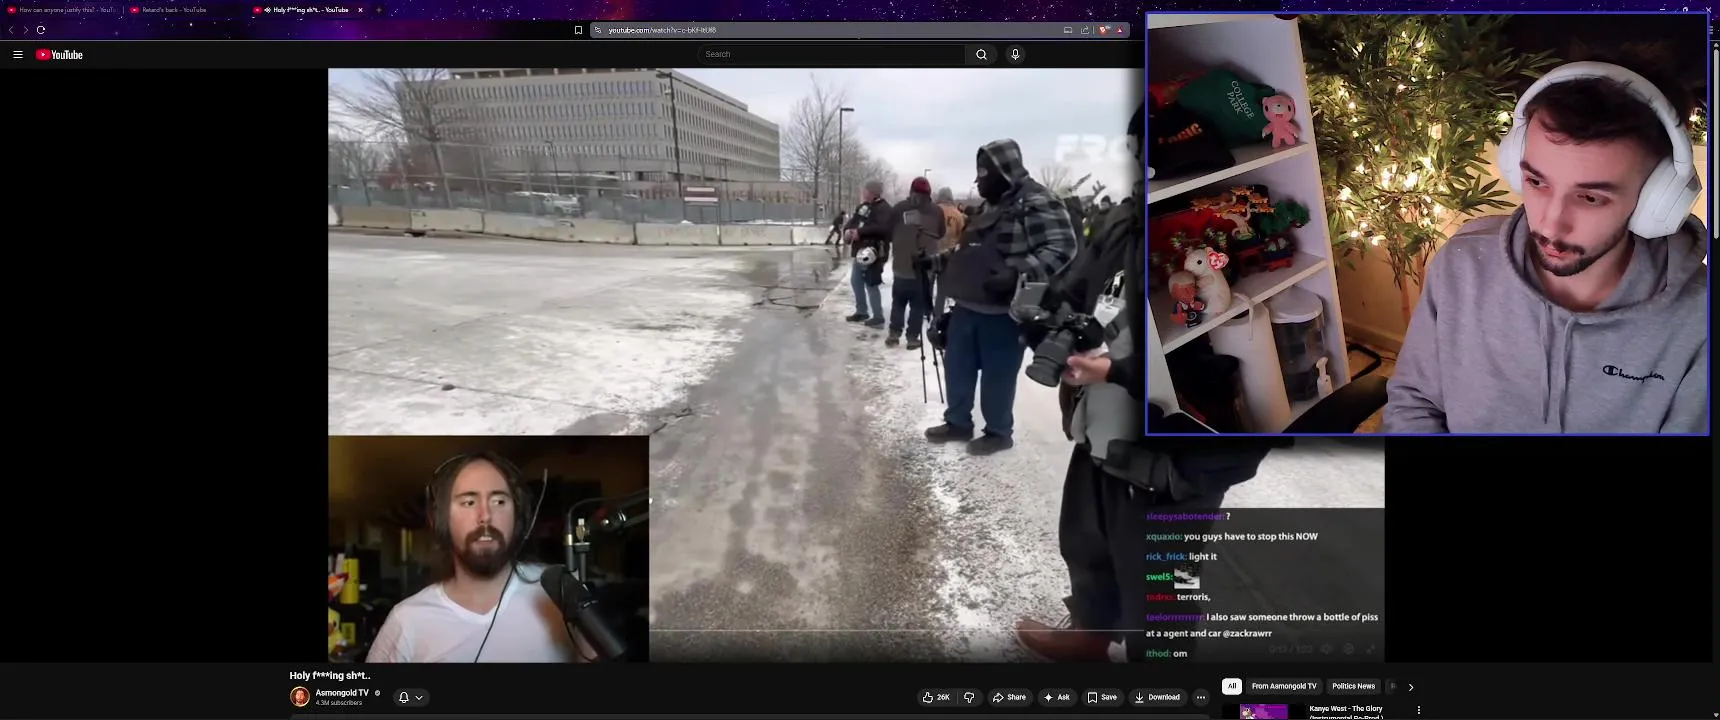Click the '4.3M subscribers' text
Image resolution: width=1720 pixels, height=720 pixels.
click(339, 703)
